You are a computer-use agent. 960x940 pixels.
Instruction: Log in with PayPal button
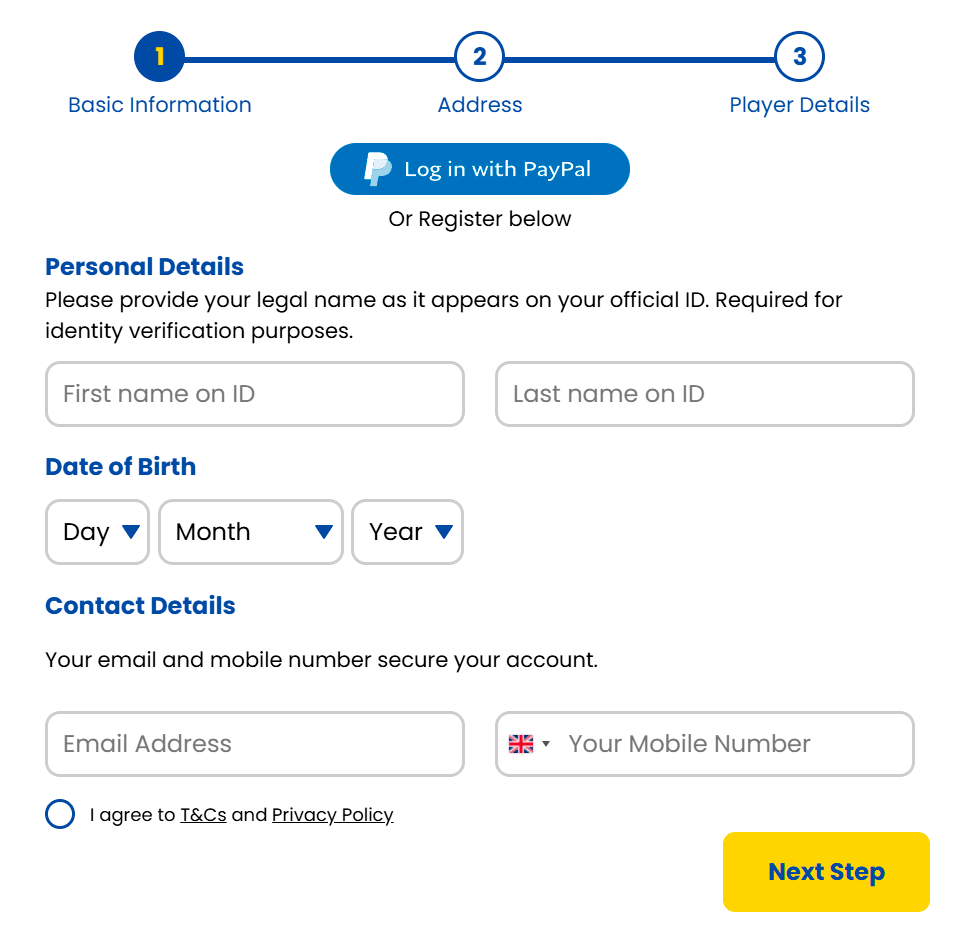click(x=480, y=169)
